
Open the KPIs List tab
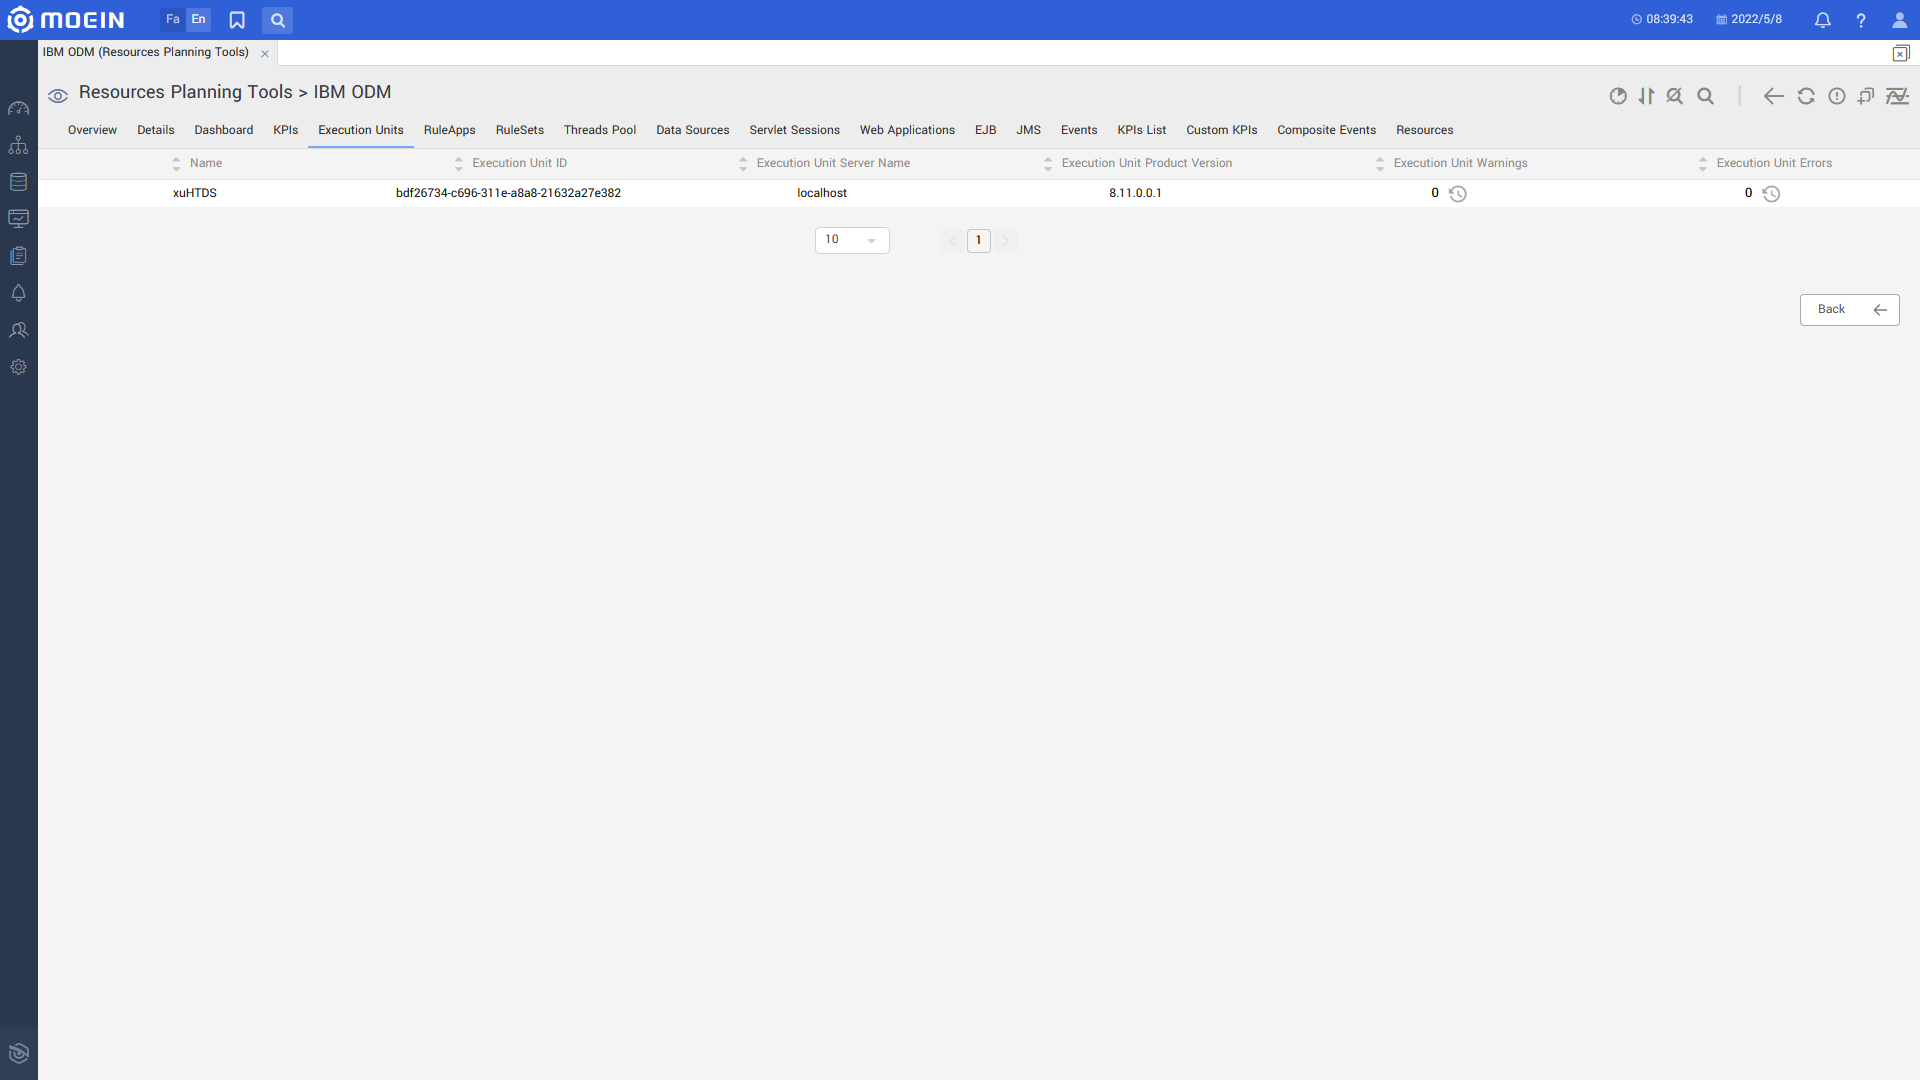click(1142, 130)
